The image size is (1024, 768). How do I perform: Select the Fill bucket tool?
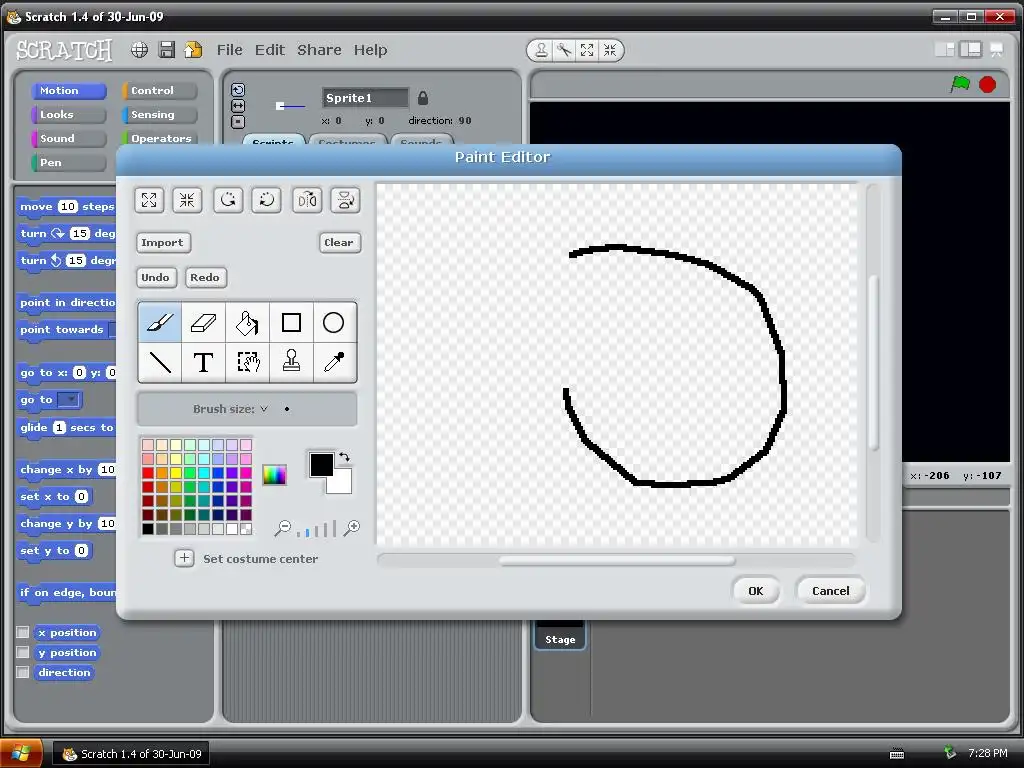[x=247, y=322]
